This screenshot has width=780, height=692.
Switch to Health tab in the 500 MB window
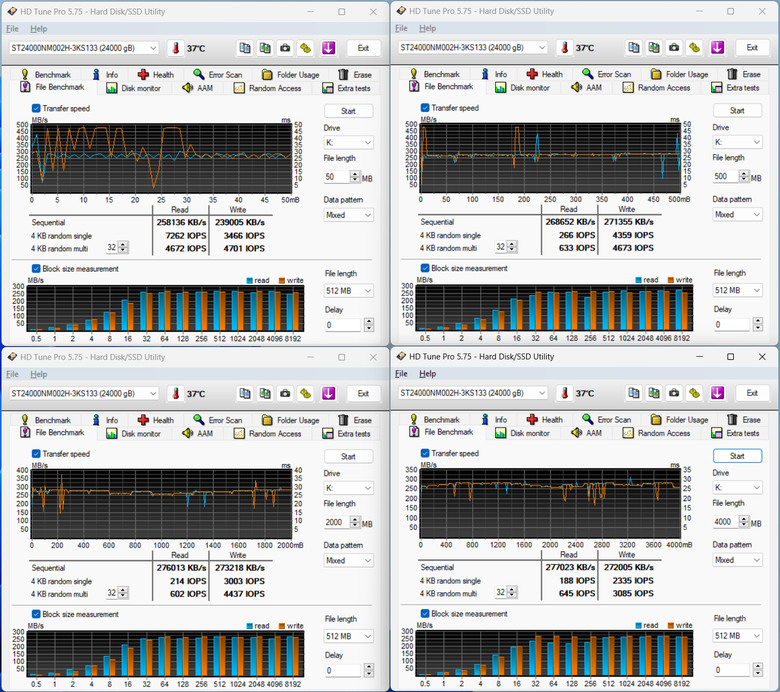pyautogui.click(x=545, y=74)
